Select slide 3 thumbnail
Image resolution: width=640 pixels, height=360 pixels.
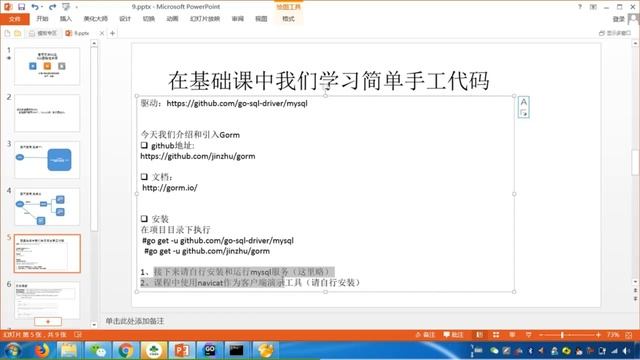[x=47, y=160]
